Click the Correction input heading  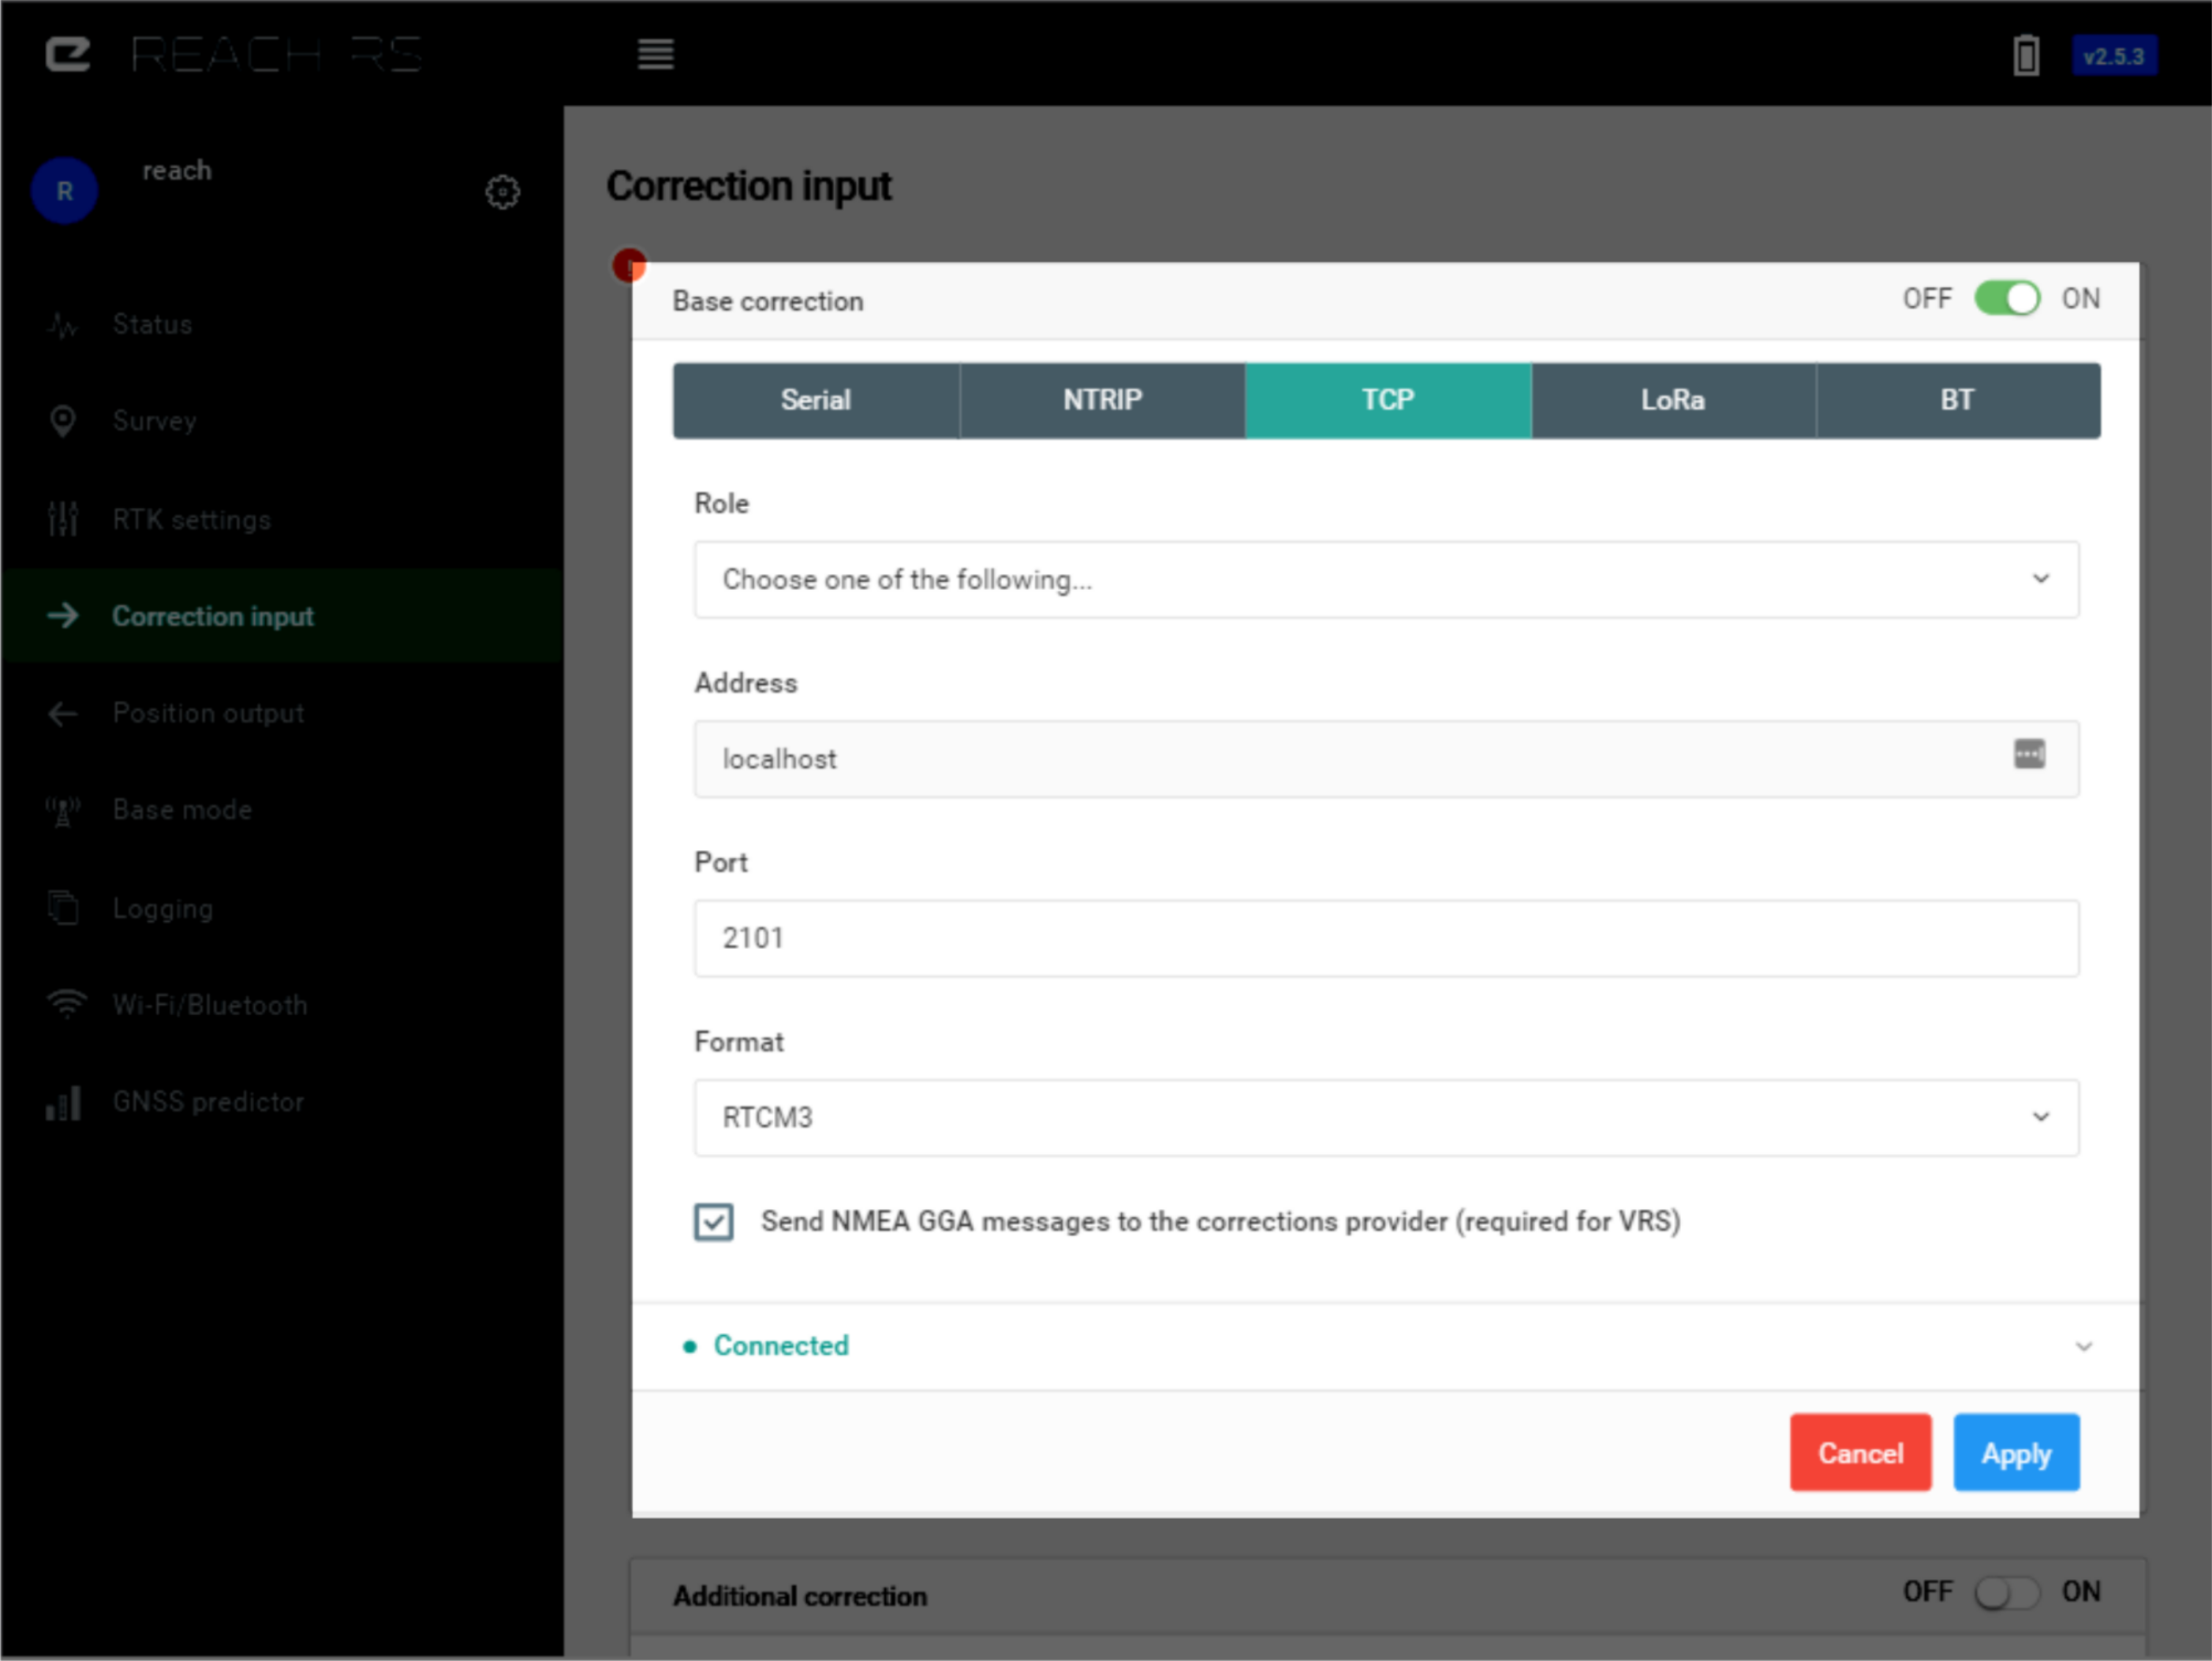tap(749, 187)
